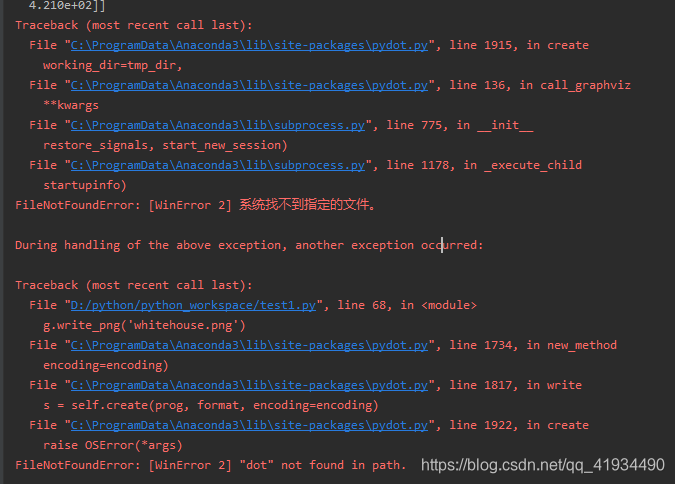This screenshot has height=484, width=675.
Task: Open pydot.py link at line 1922 in create
Action: tap(249, 425)
